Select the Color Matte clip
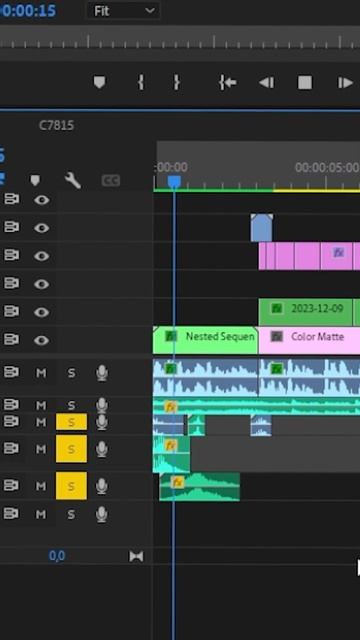The image size is (360, 640). pos(309,340)
